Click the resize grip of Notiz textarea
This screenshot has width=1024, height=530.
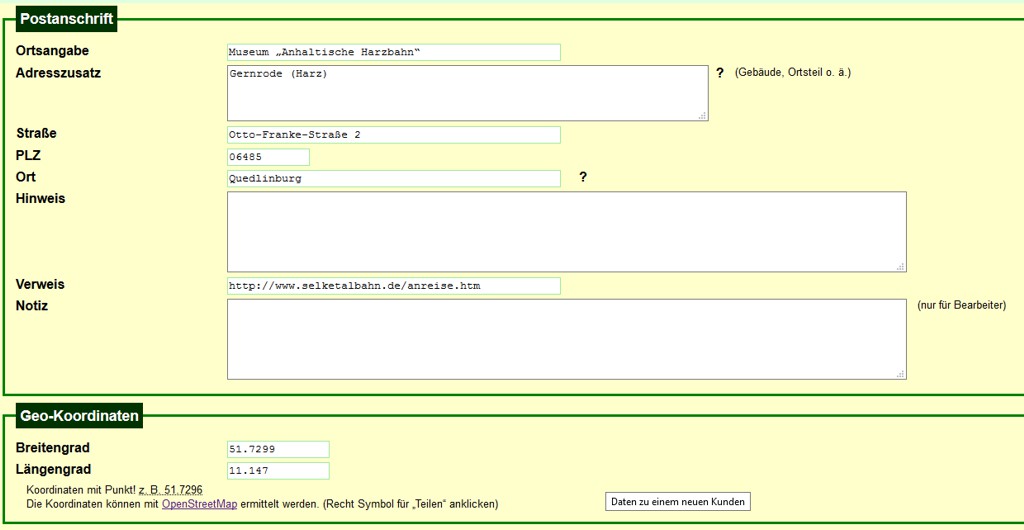pyautogui.click(x=901, y=374)
